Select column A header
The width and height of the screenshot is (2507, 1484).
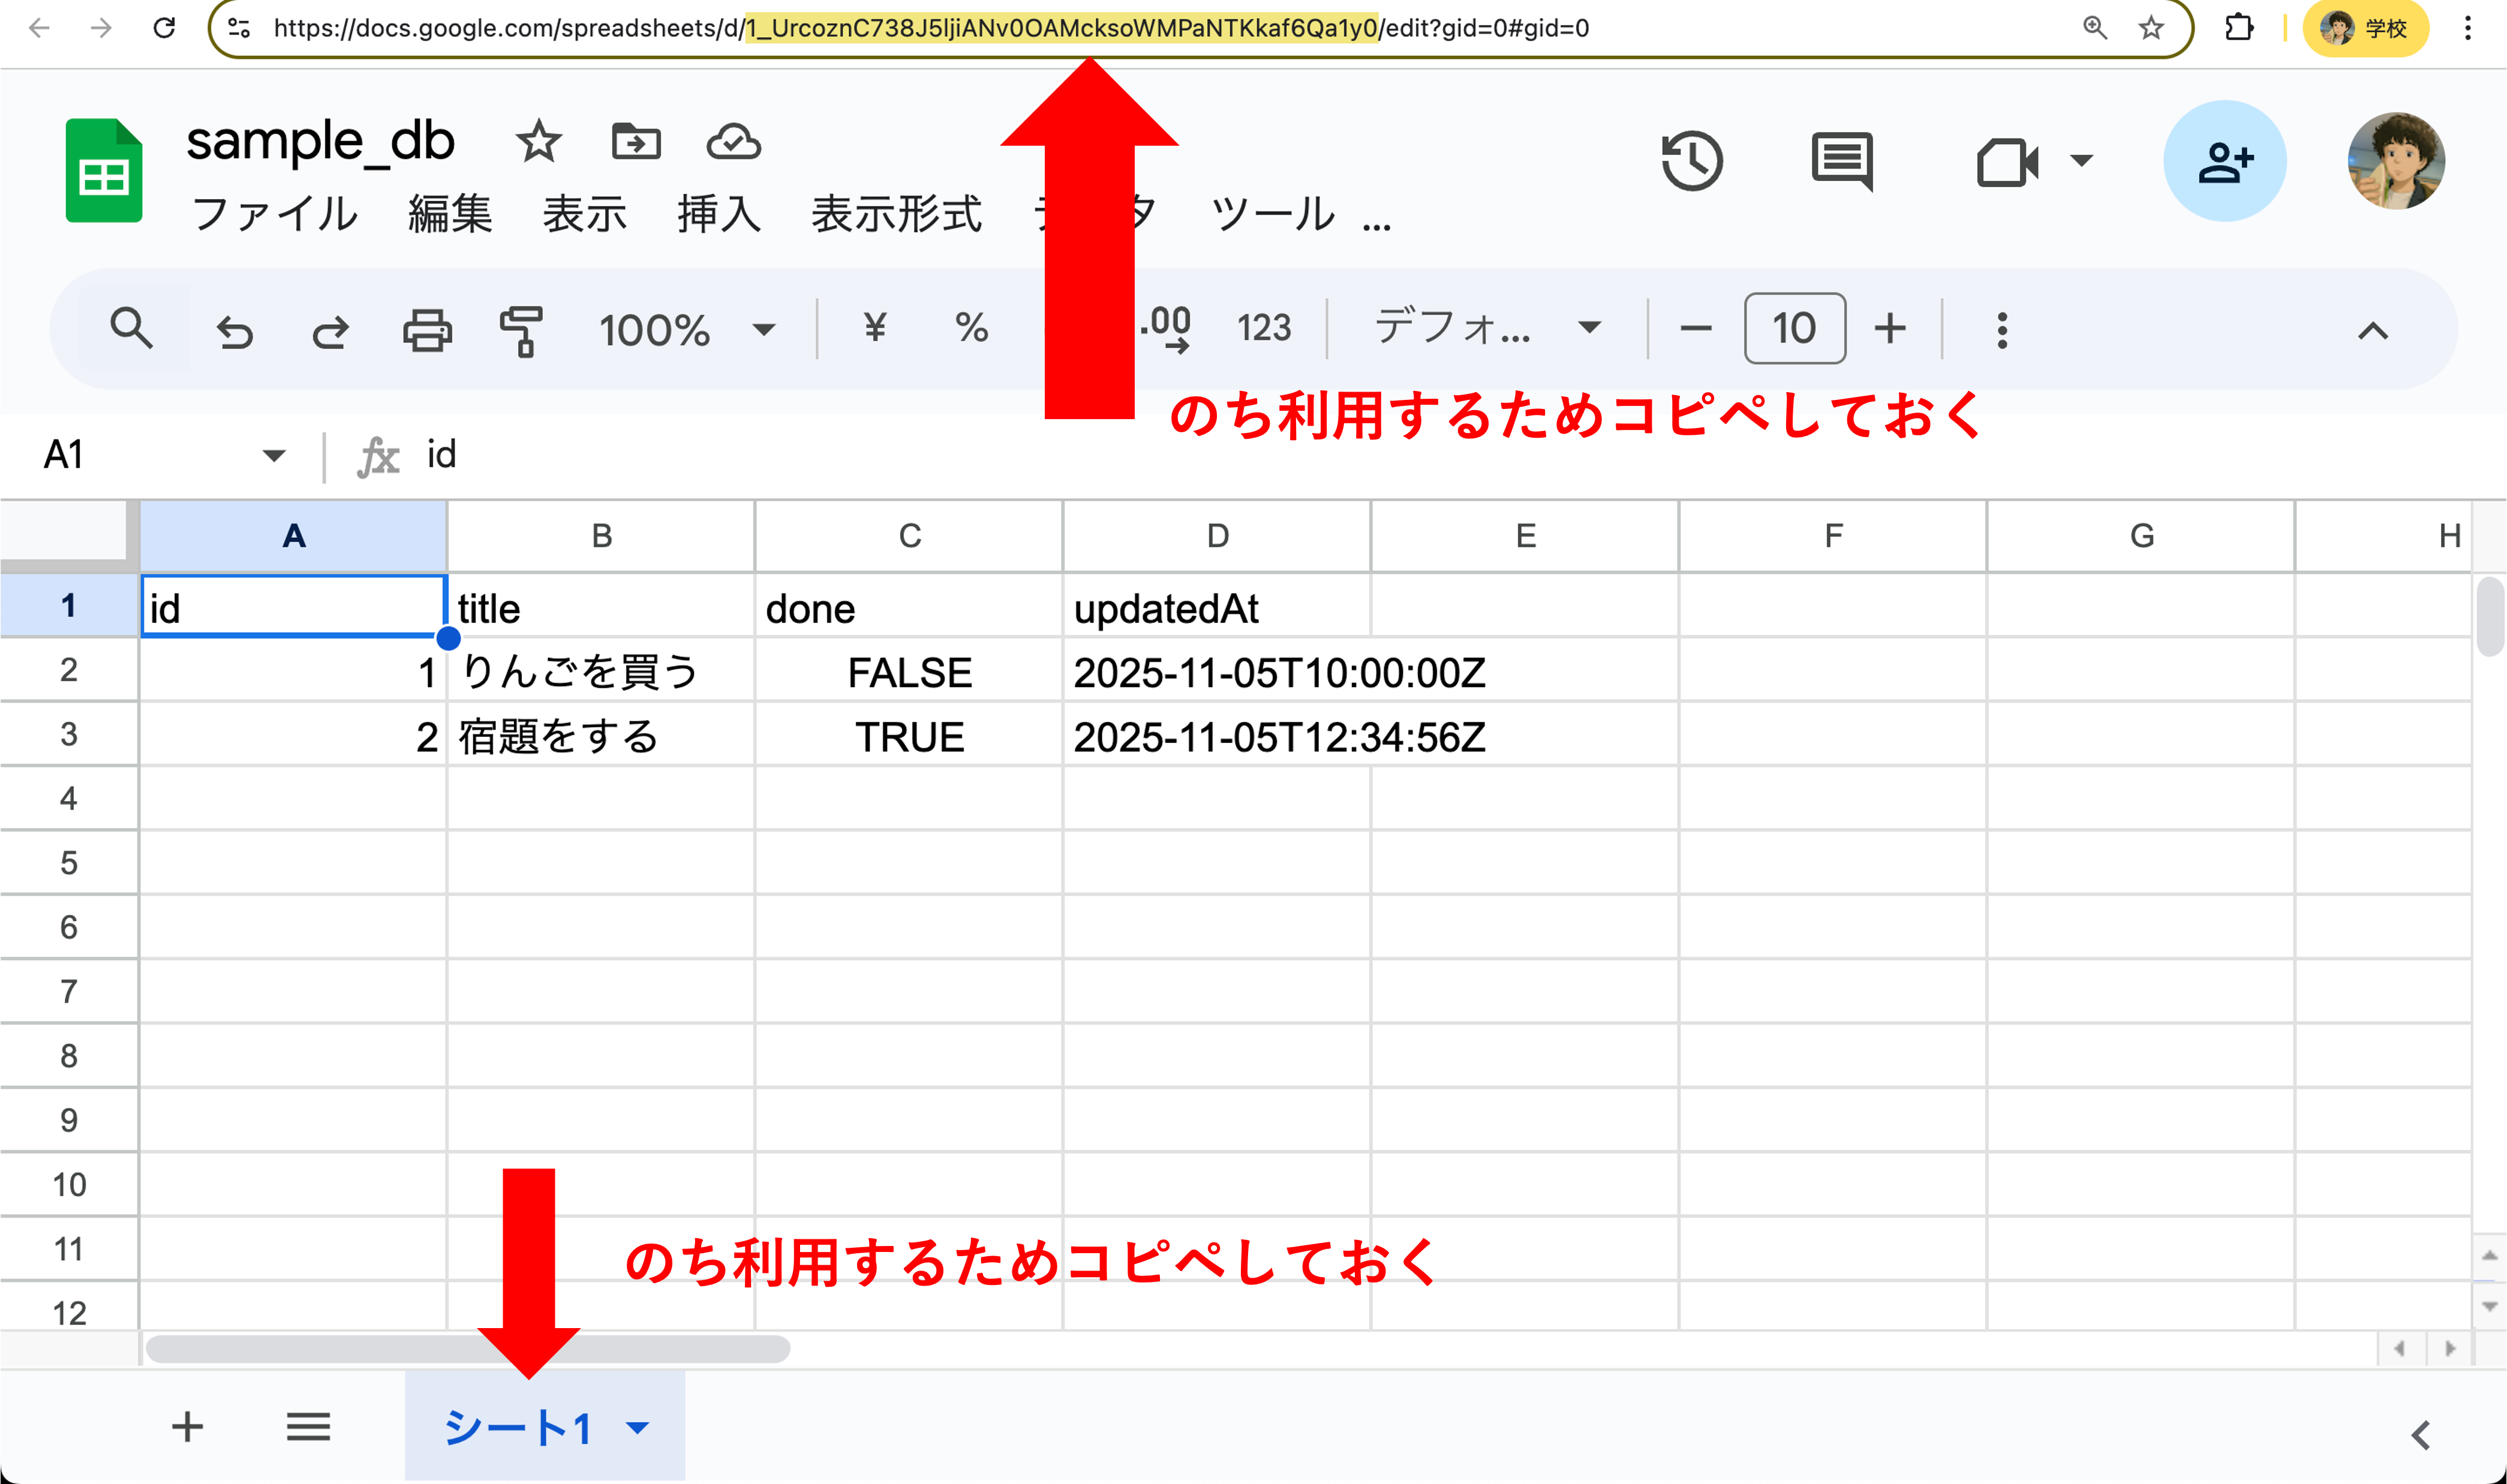coord(293,536)
